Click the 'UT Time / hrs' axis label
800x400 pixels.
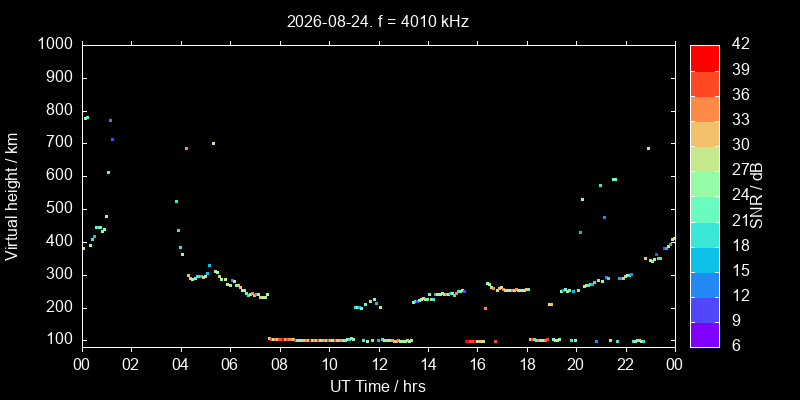click(378, 386)
